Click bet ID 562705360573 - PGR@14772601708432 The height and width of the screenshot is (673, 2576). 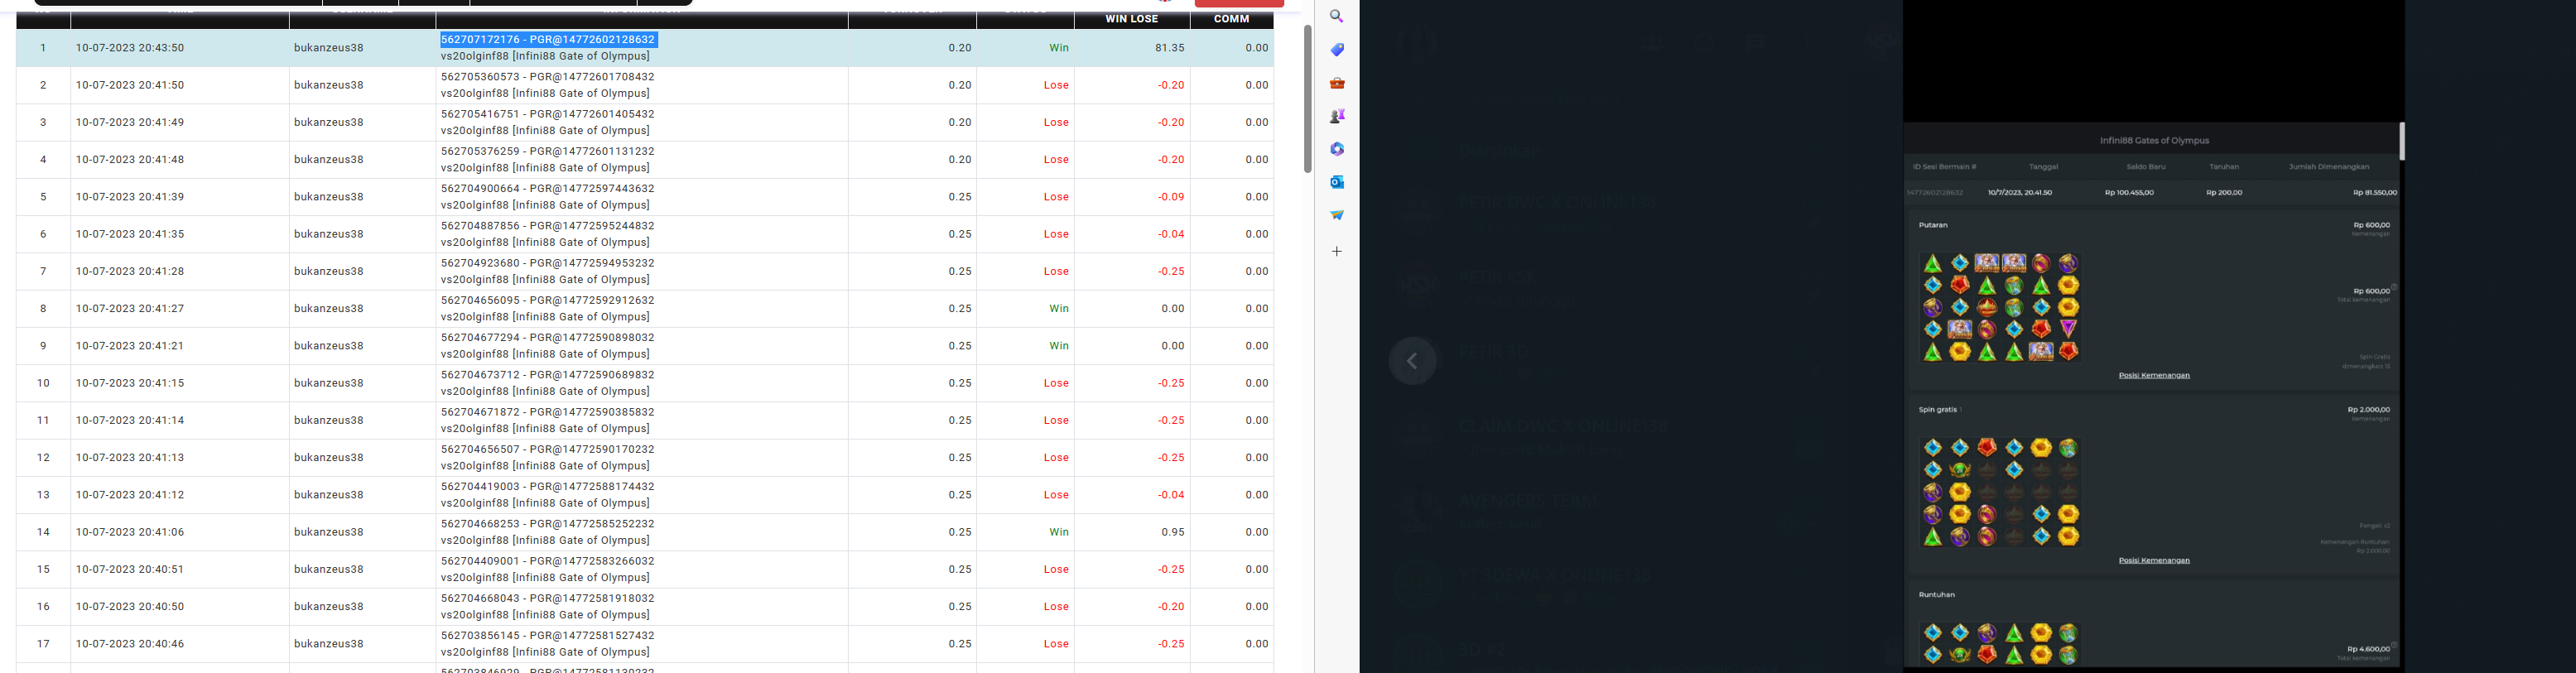(548, 77)
